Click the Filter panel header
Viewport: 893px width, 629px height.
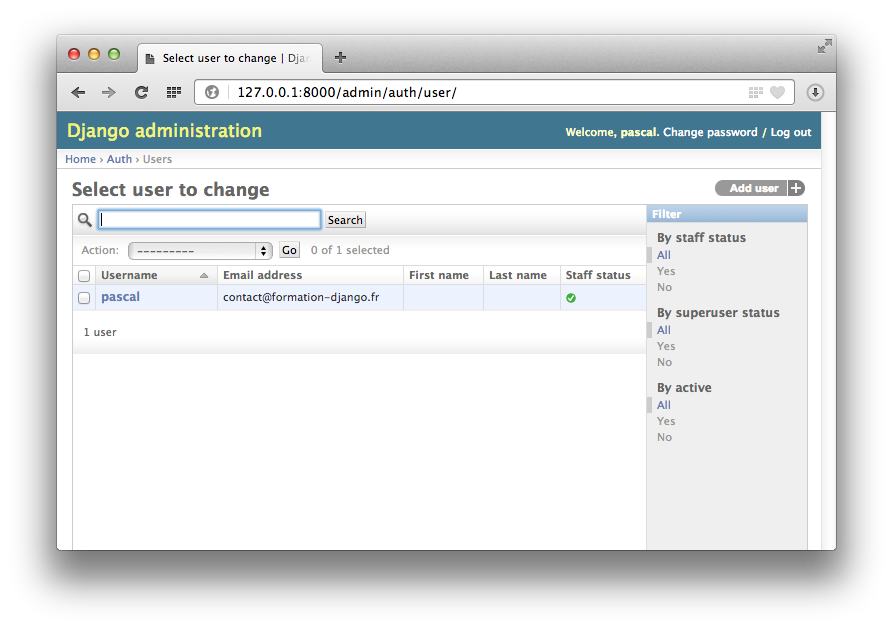[x=727, y=214]
